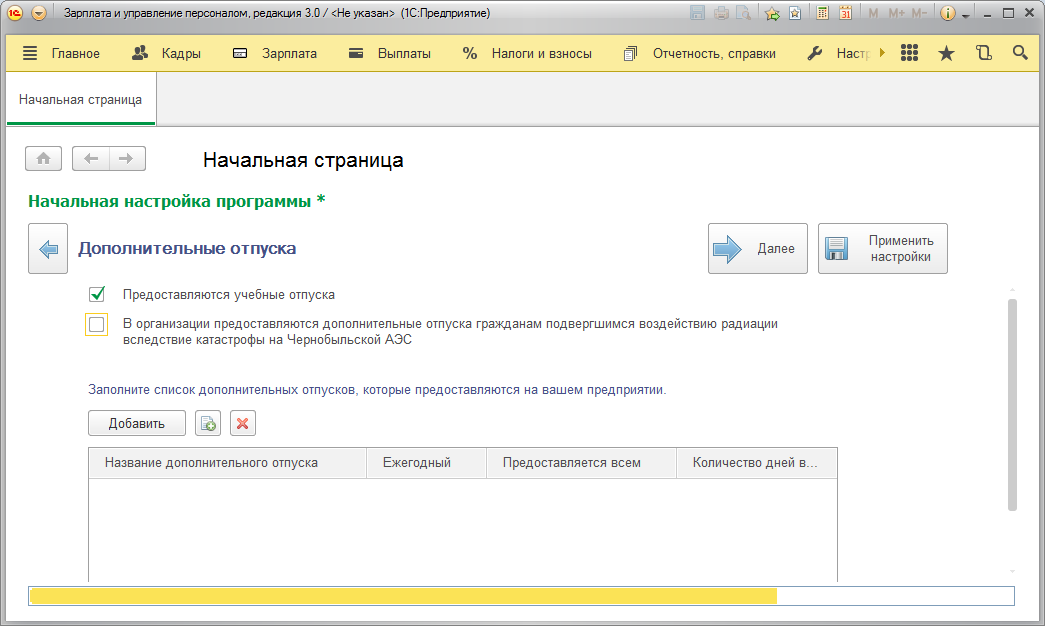The image size is (1045, 626).
Task: Open the functions grid menu icon
Action: click(909, 54)
